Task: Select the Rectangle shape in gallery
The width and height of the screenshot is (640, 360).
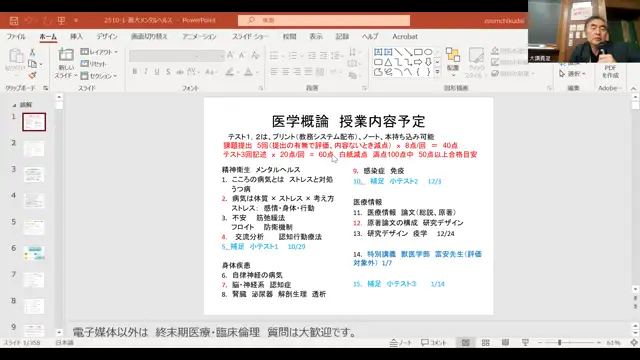Action: click(418, 52)
